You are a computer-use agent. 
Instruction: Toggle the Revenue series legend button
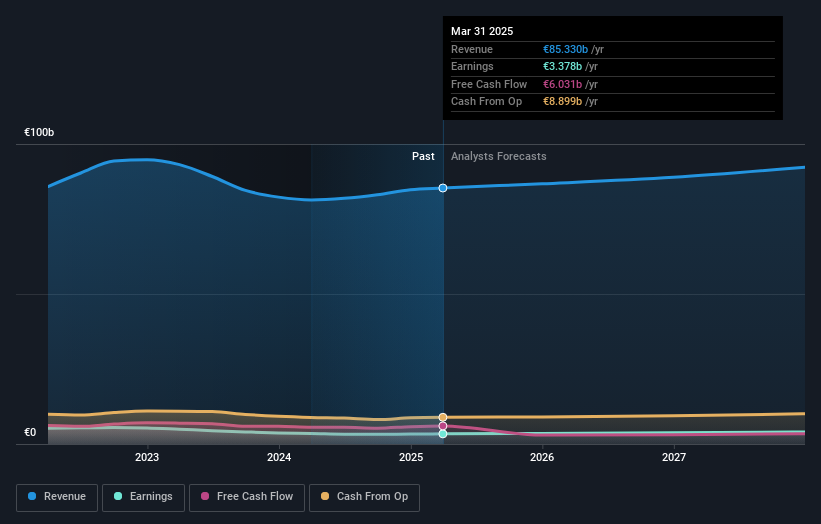coord(57,497)
